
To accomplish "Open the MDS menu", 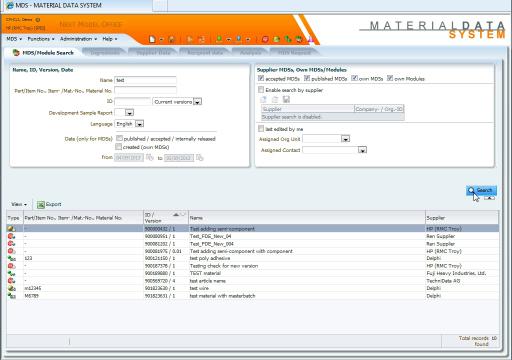I will click(14, 39).
